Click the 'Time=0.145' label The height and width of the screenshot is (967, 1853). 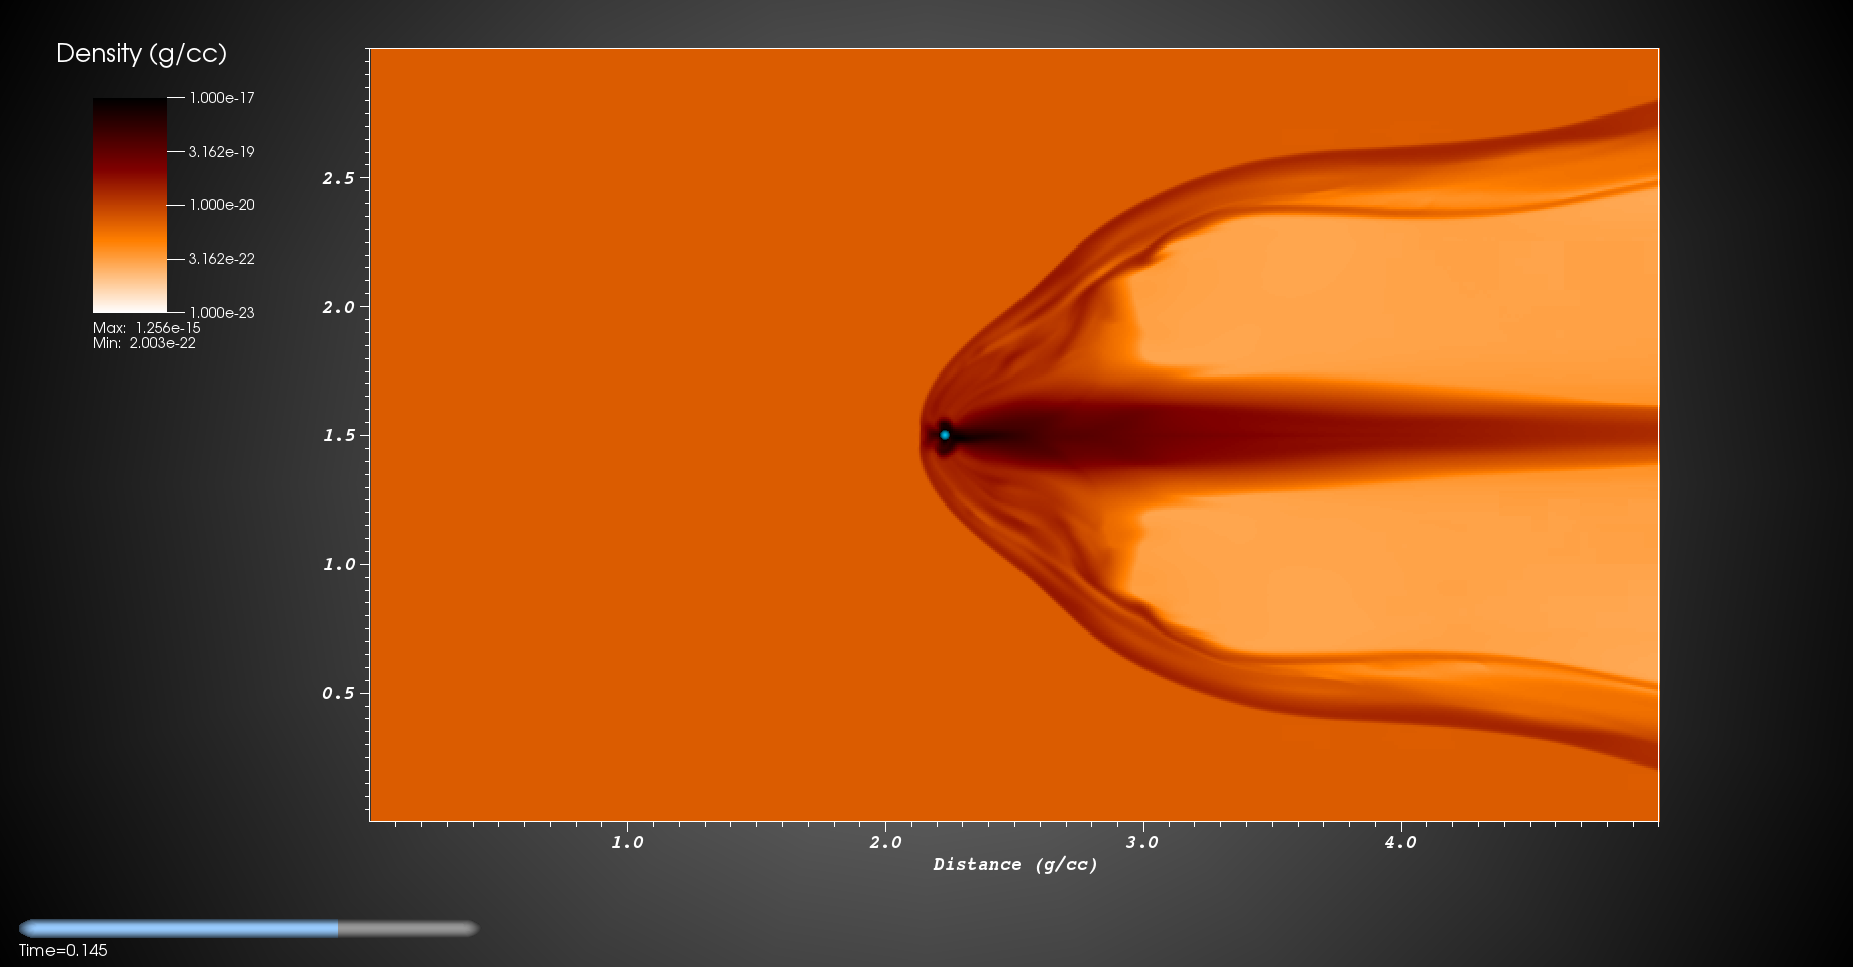pos(63,950)
